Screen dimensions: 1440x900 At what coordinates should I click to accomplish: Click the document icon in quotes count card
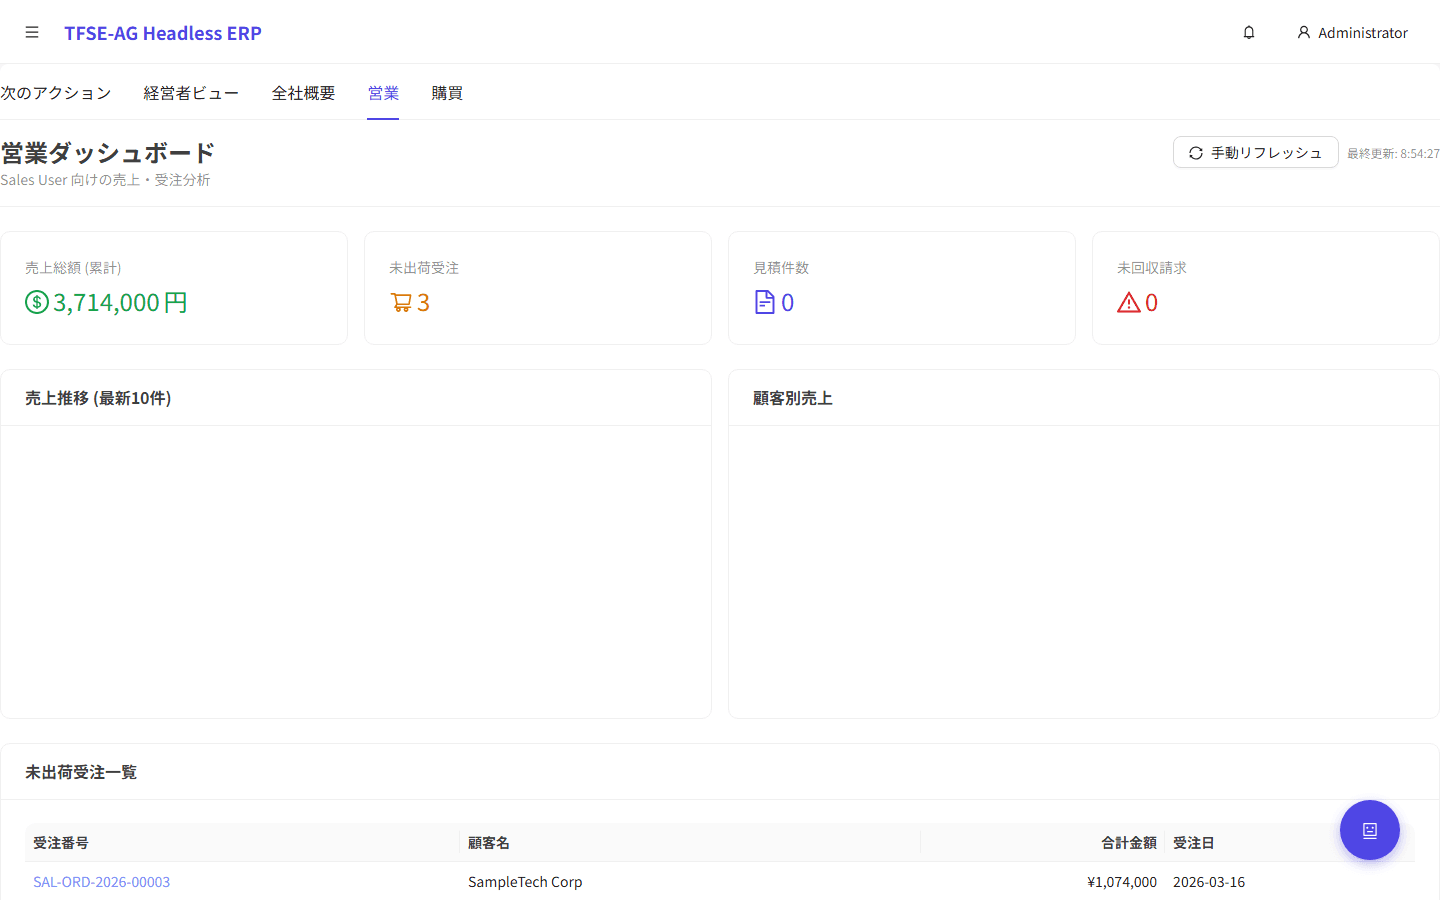click(x=765, y=302)
